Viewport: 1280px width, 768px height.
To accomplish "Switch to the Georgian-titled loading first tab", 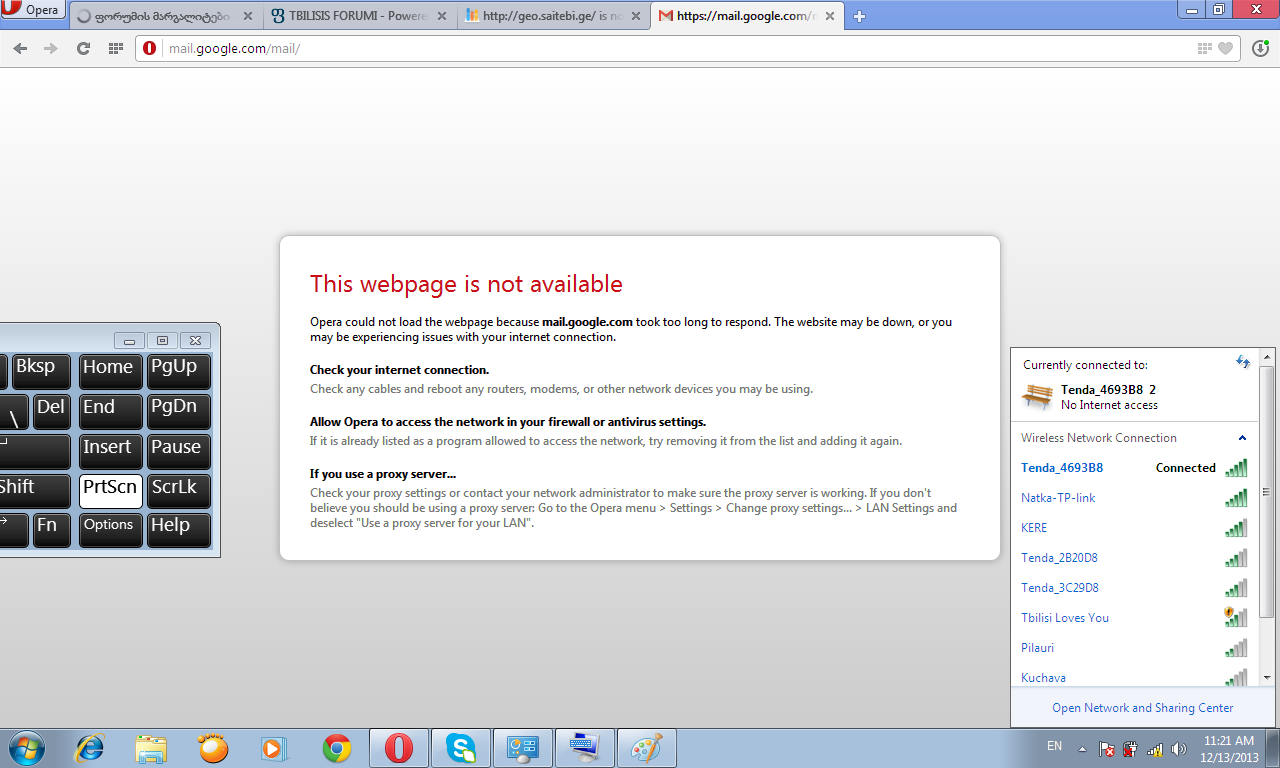I will pyautogui.click(x=164, y=16).
